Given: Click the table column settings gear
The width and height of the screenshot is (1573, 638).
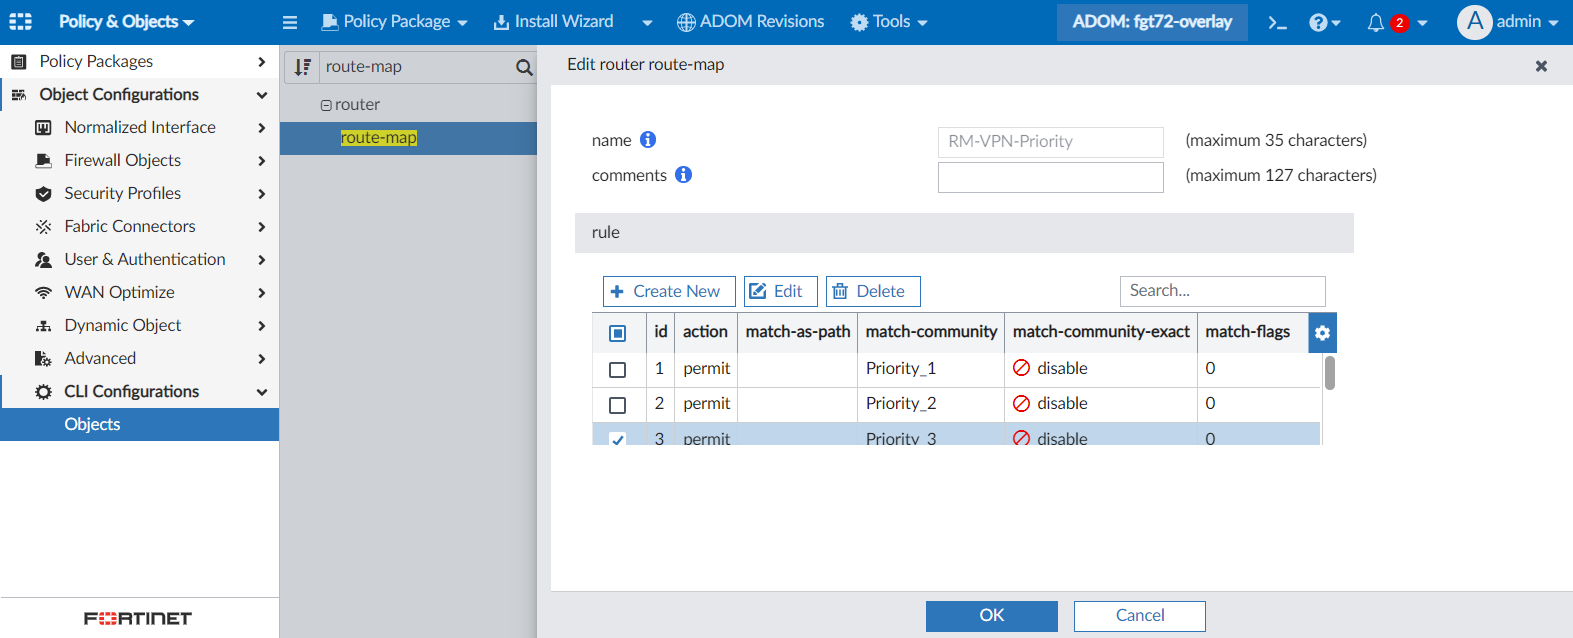Looking at the screenshot, I should click(x=1322, y=333).
